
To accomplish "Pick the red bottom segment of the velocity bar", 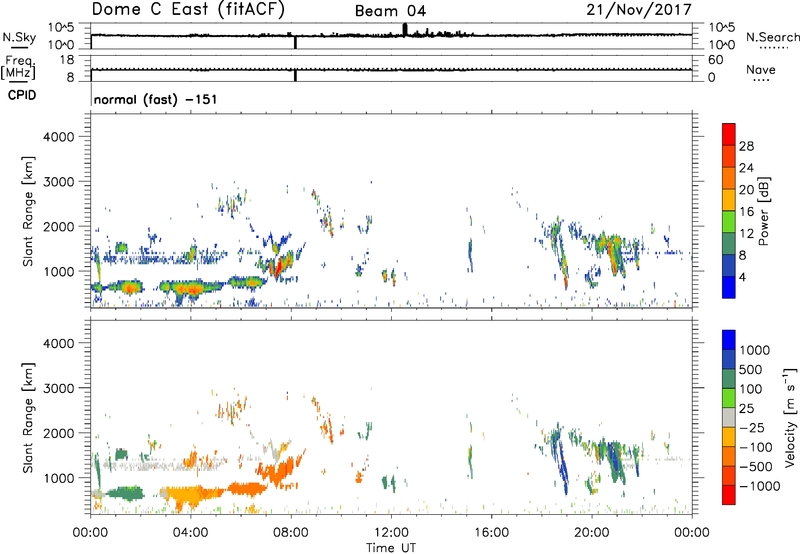I will click(729, 495).
